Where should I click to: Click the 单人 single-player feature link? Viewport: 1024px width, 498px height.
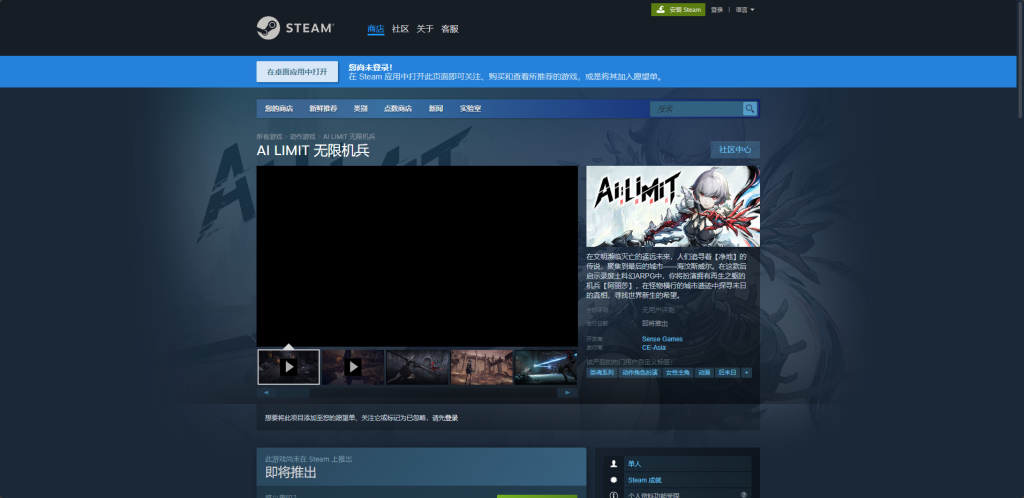(634, 464)
